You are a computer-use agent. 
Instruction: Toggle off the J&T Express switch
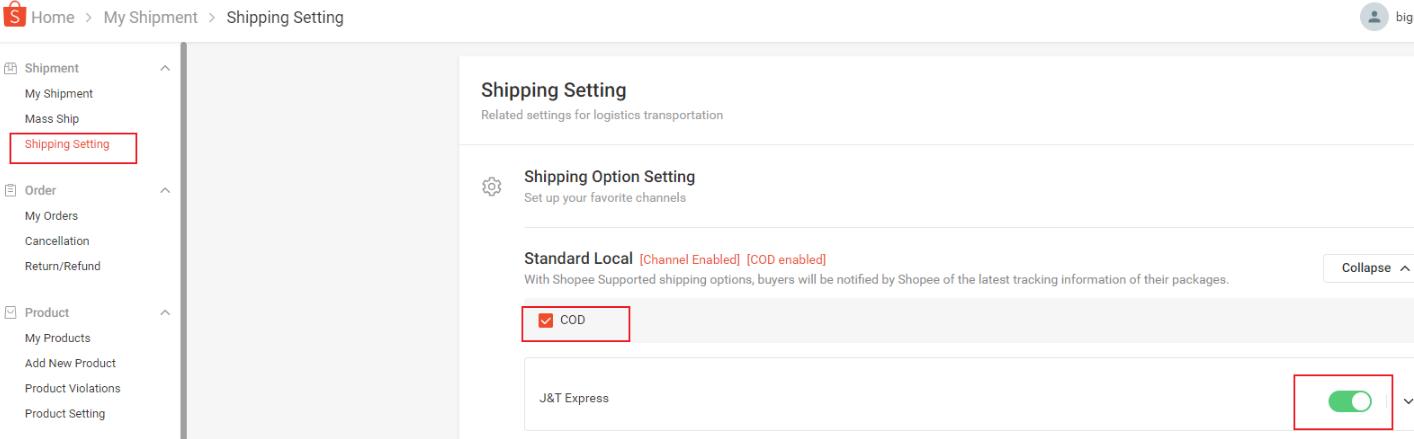coord(1350,402)
